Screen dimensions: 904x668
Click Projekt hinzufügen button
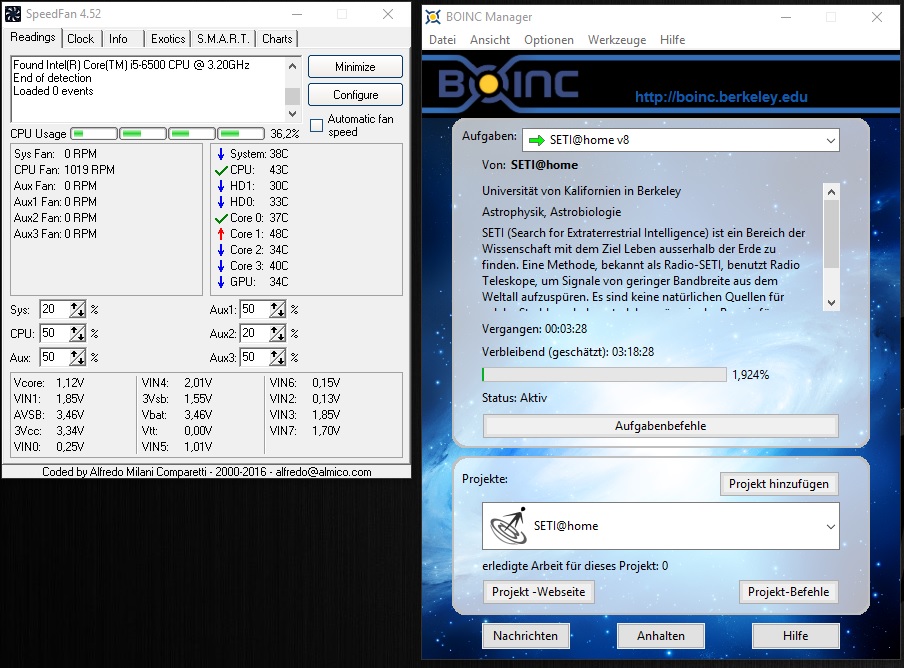coord(778,484)
